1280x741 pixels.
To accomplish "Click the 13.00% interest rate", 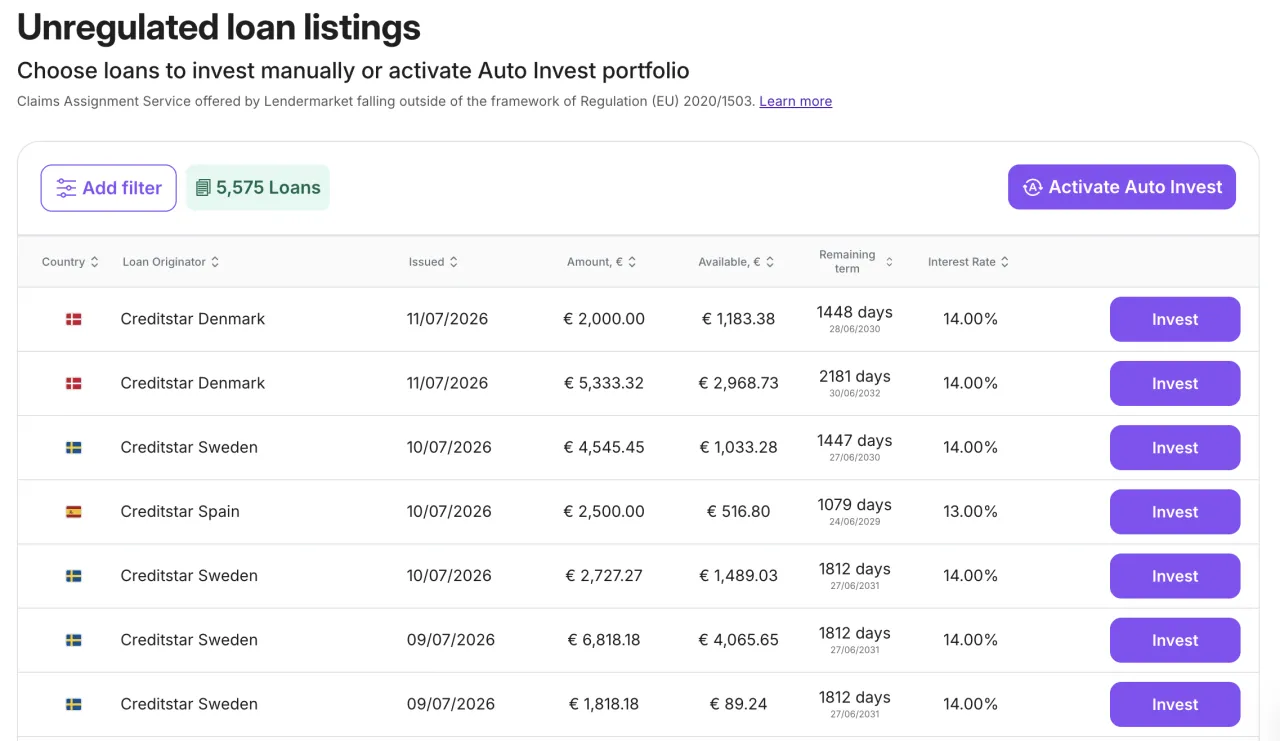I will pos(970,511).
